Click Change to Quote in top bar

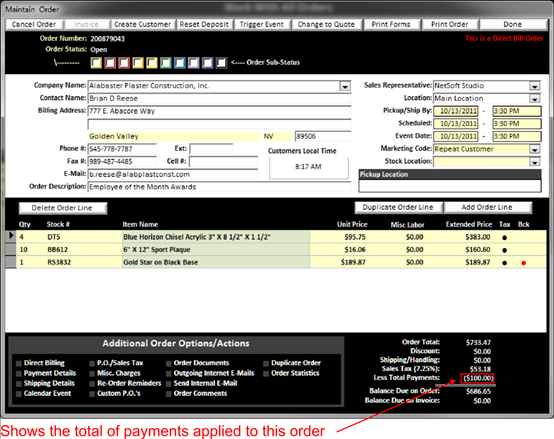tap(326, 24)
